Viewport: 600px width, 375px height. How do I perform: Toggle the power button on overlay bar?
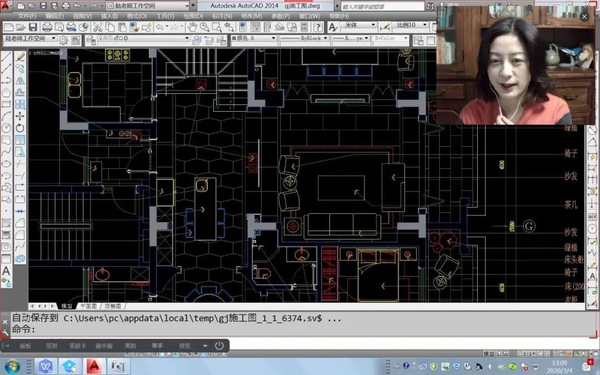click(219, 346)
